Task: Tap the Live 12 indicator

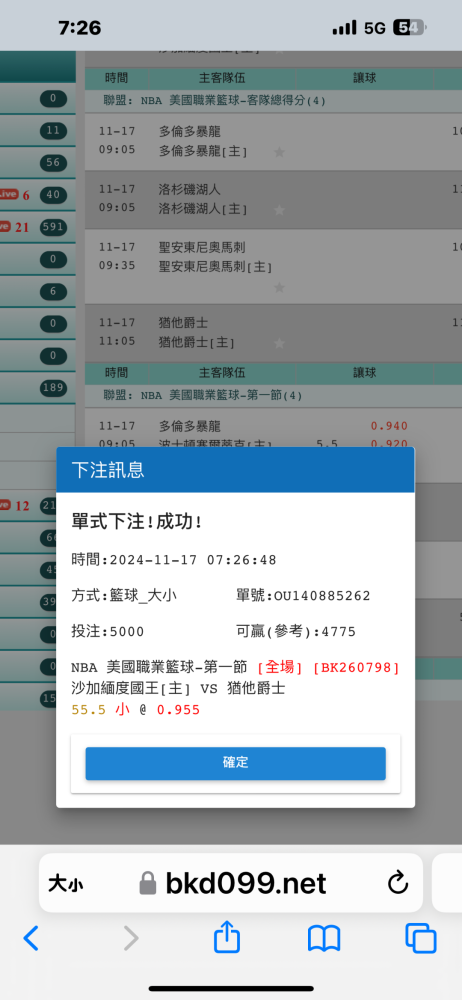Action: pos(14,506)
